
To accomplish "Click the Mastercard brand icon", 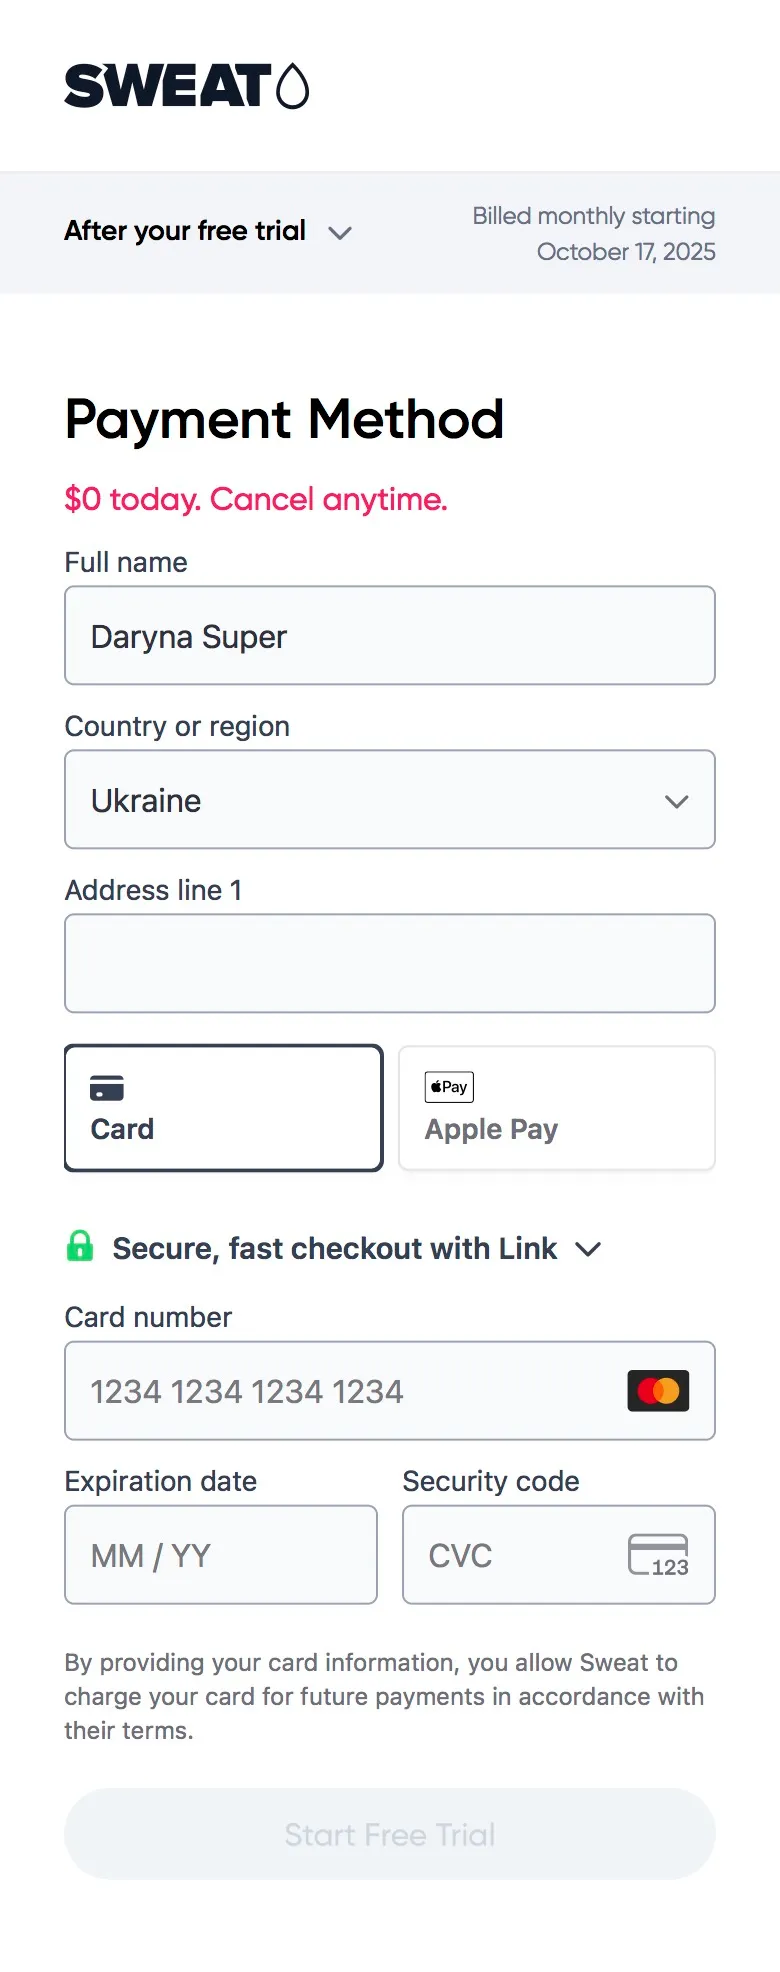I will click(658, 1390).
